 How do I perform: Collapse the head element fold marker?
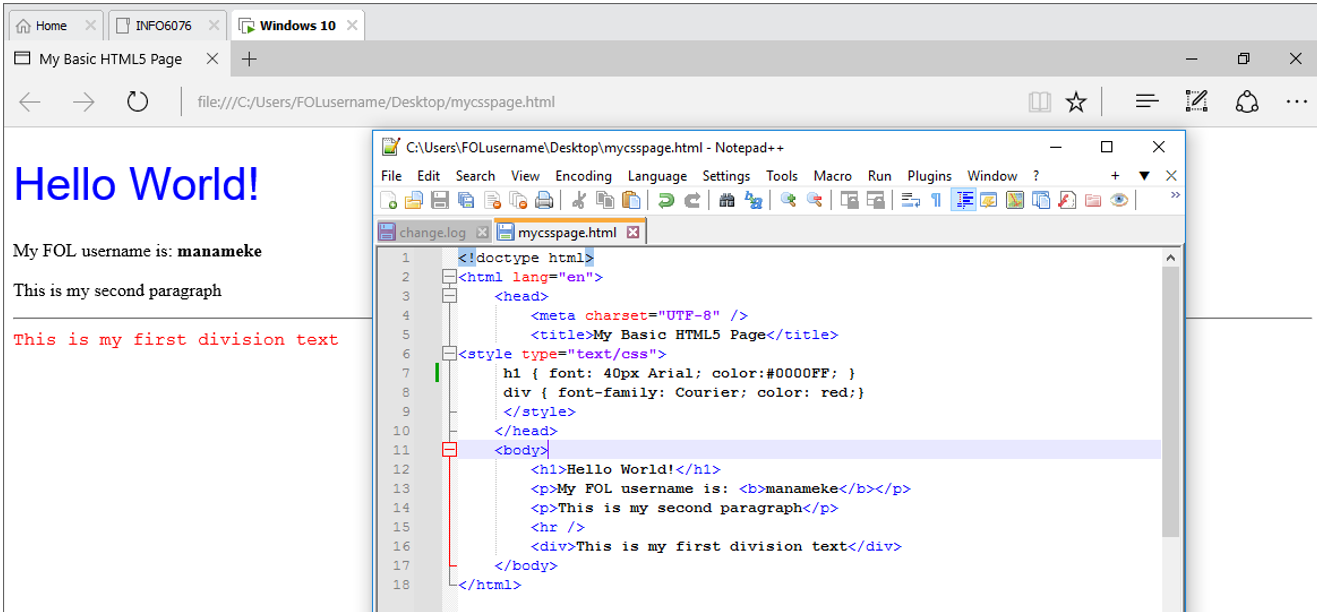tap(448, 296)
